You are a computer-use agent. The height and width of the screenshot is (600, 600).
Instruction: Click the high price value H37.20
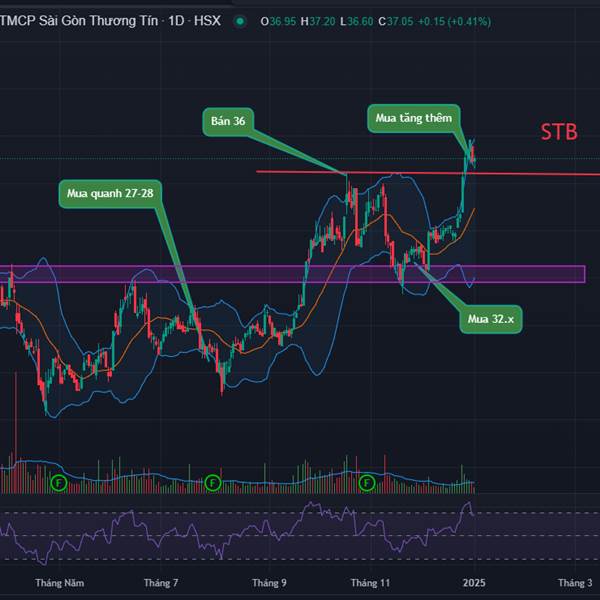tap(318, 21)
